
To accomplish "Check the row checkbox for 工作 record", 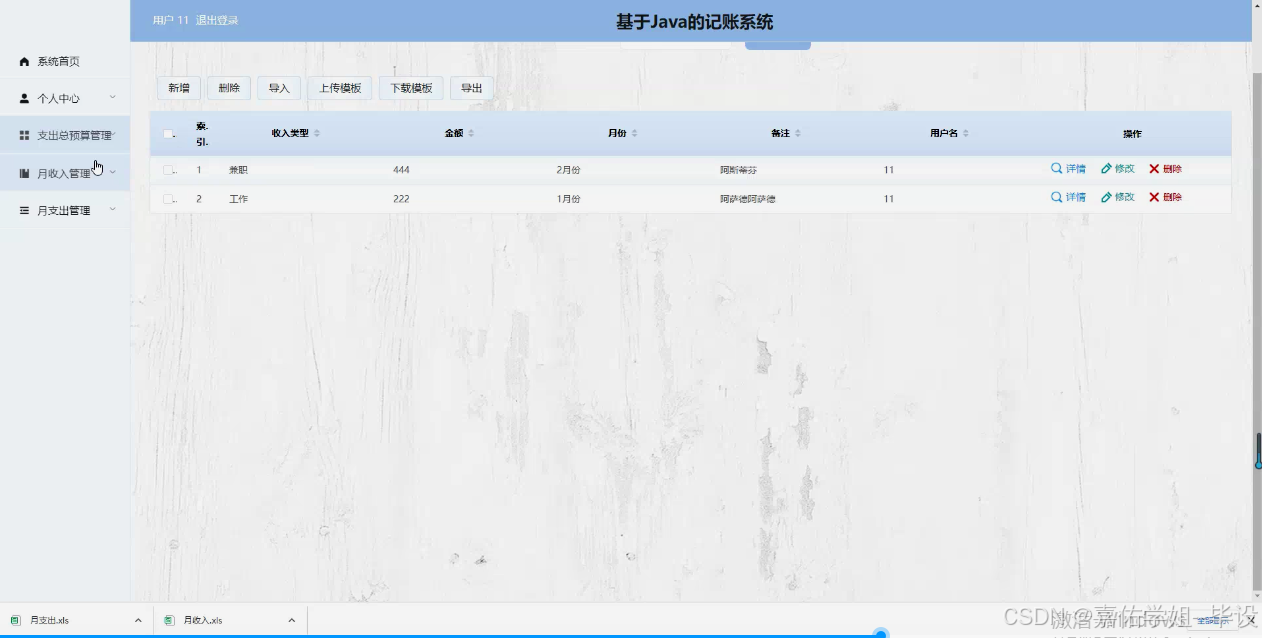I will [x=167, y=198].
